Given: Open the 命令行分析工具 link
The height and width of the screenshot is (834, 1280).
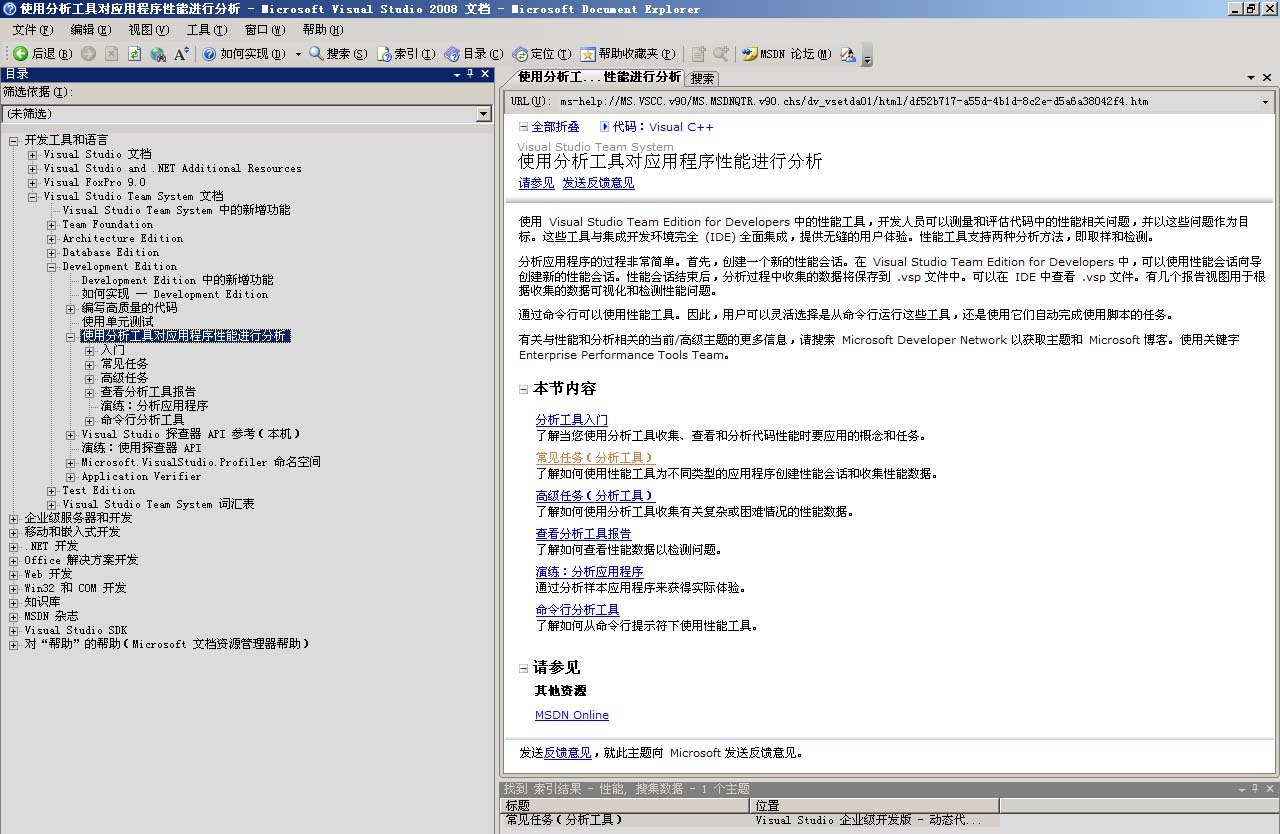Looking at the screenshot, I should pos(577,610).
